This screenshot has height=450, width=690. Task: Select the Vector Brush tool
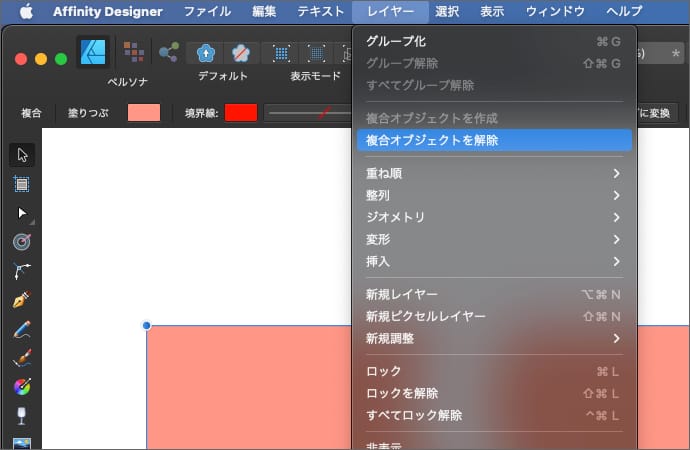pos(22,357)
